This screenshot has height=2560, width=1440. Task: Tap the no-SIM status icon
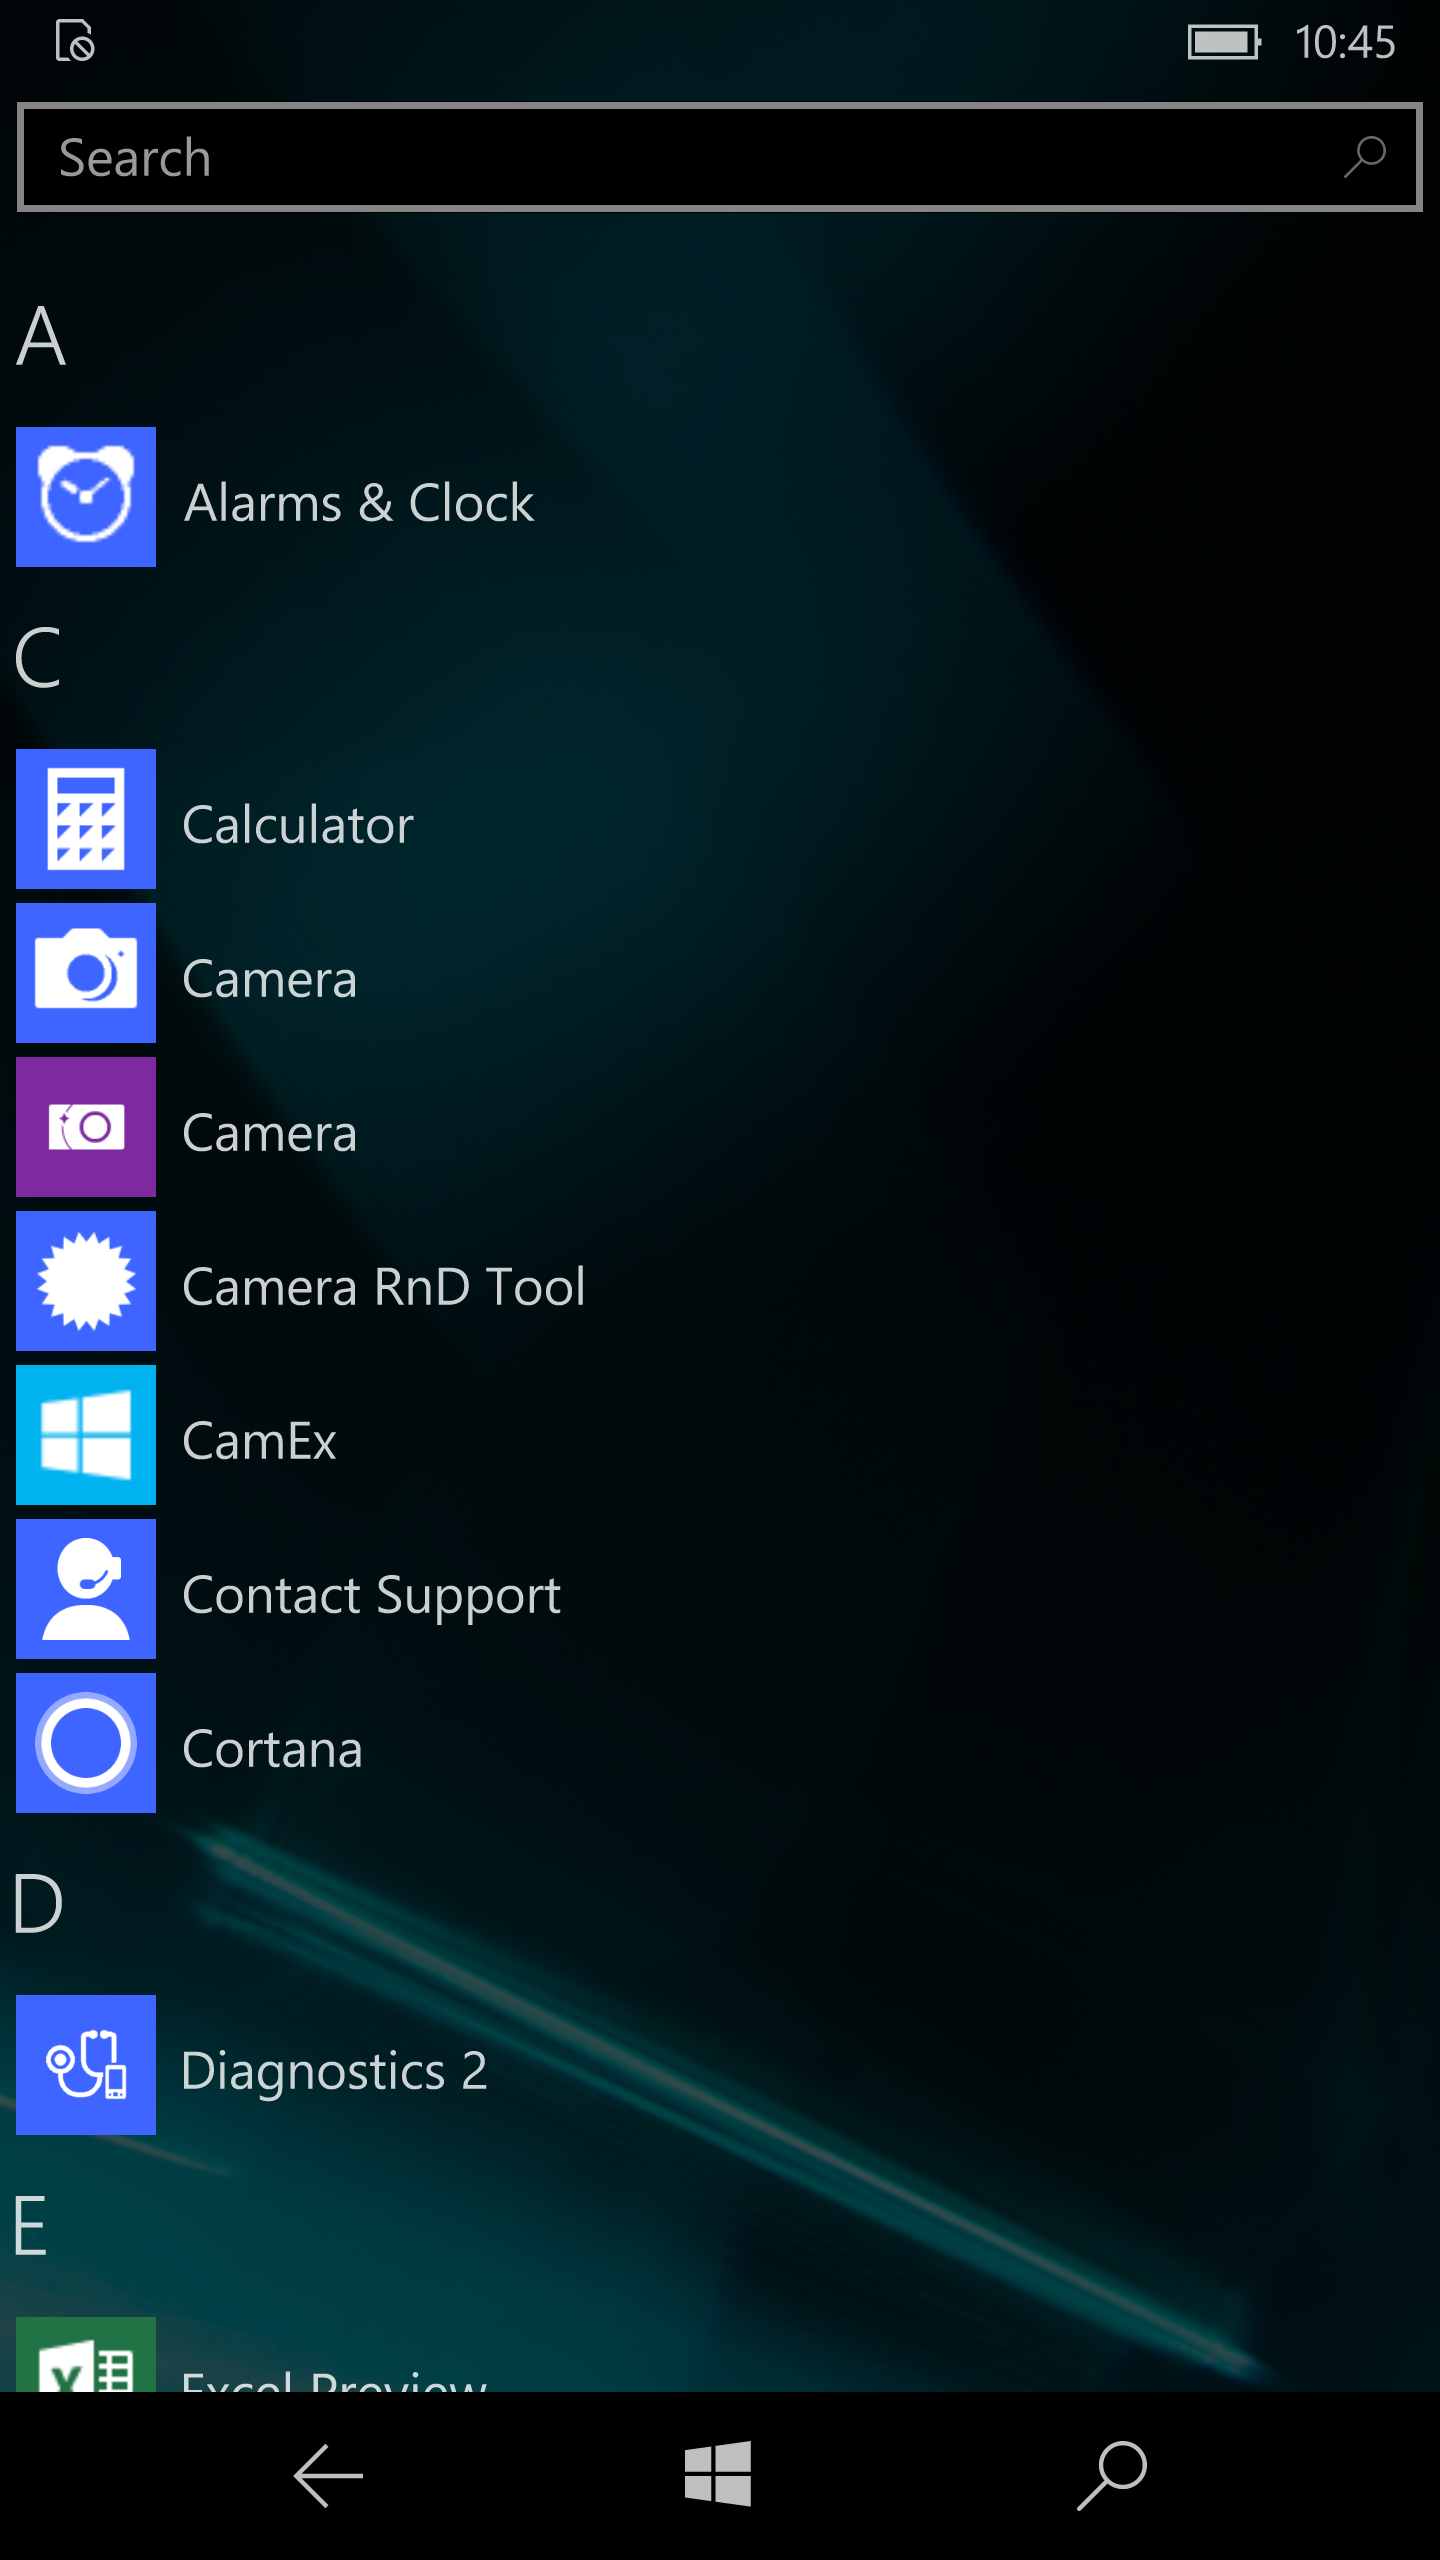(x=75, y=41)
